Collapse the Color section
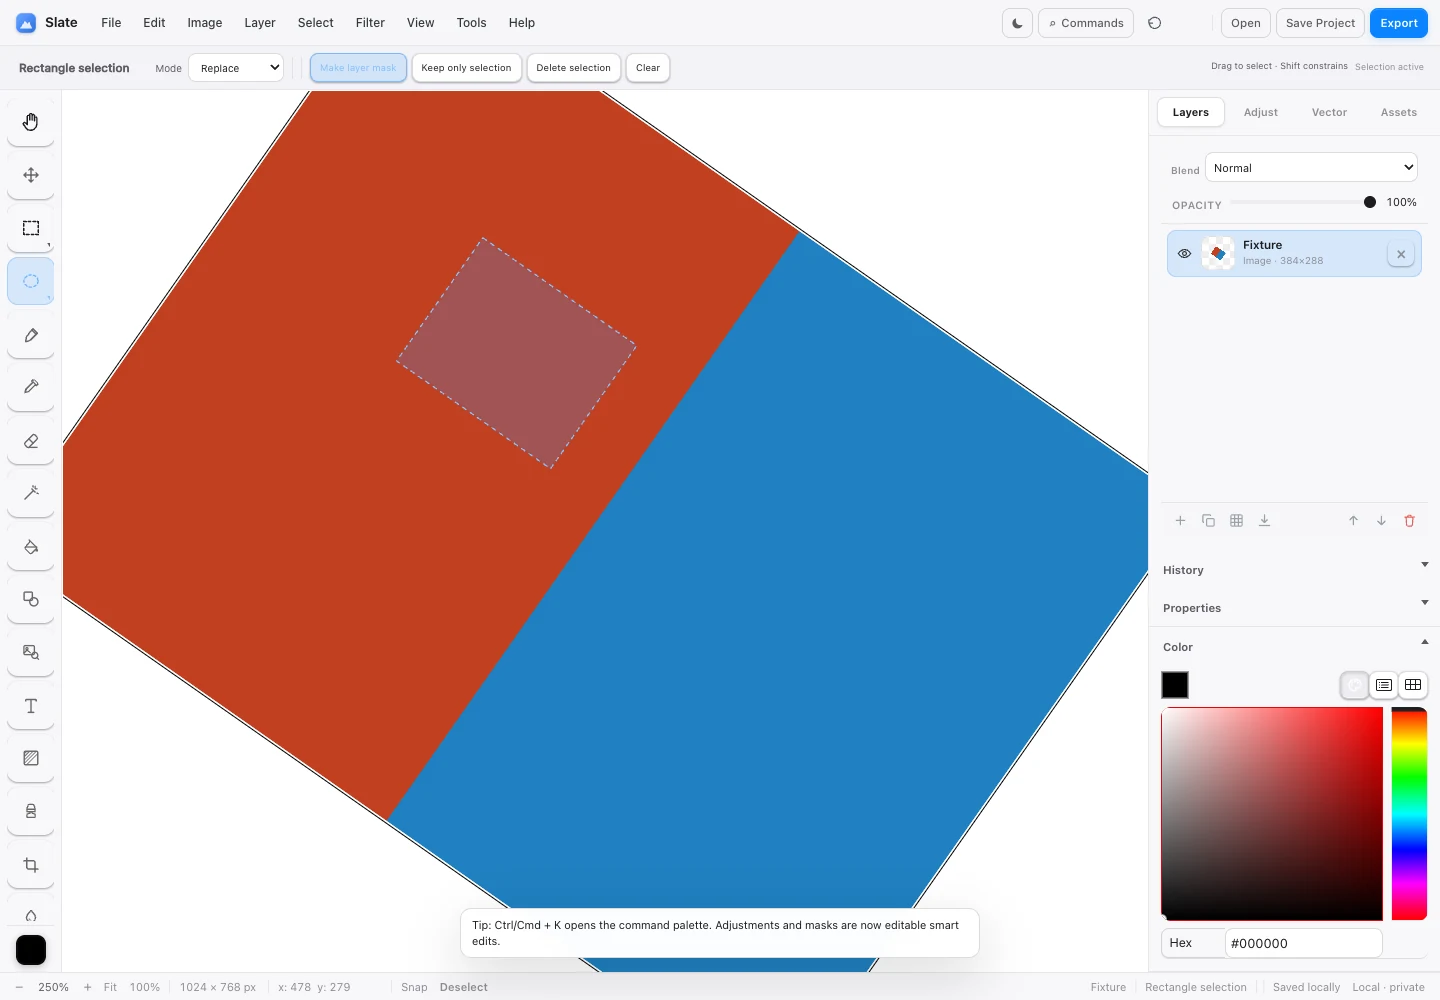The height and width of the screenshot is (1000, 1440). point(1295,646)
